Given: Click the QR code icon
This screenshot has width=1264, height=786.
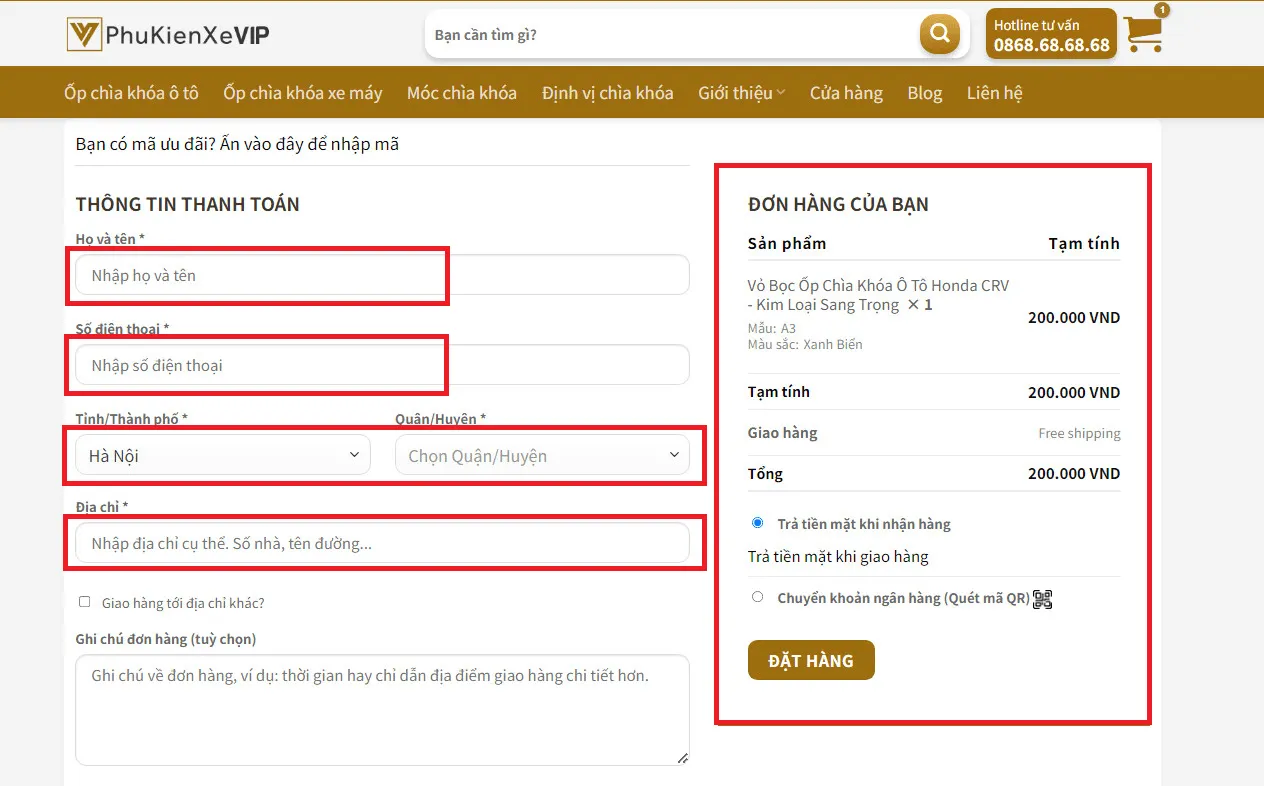Looking at the screenshot, I should tap(1043, 599).
